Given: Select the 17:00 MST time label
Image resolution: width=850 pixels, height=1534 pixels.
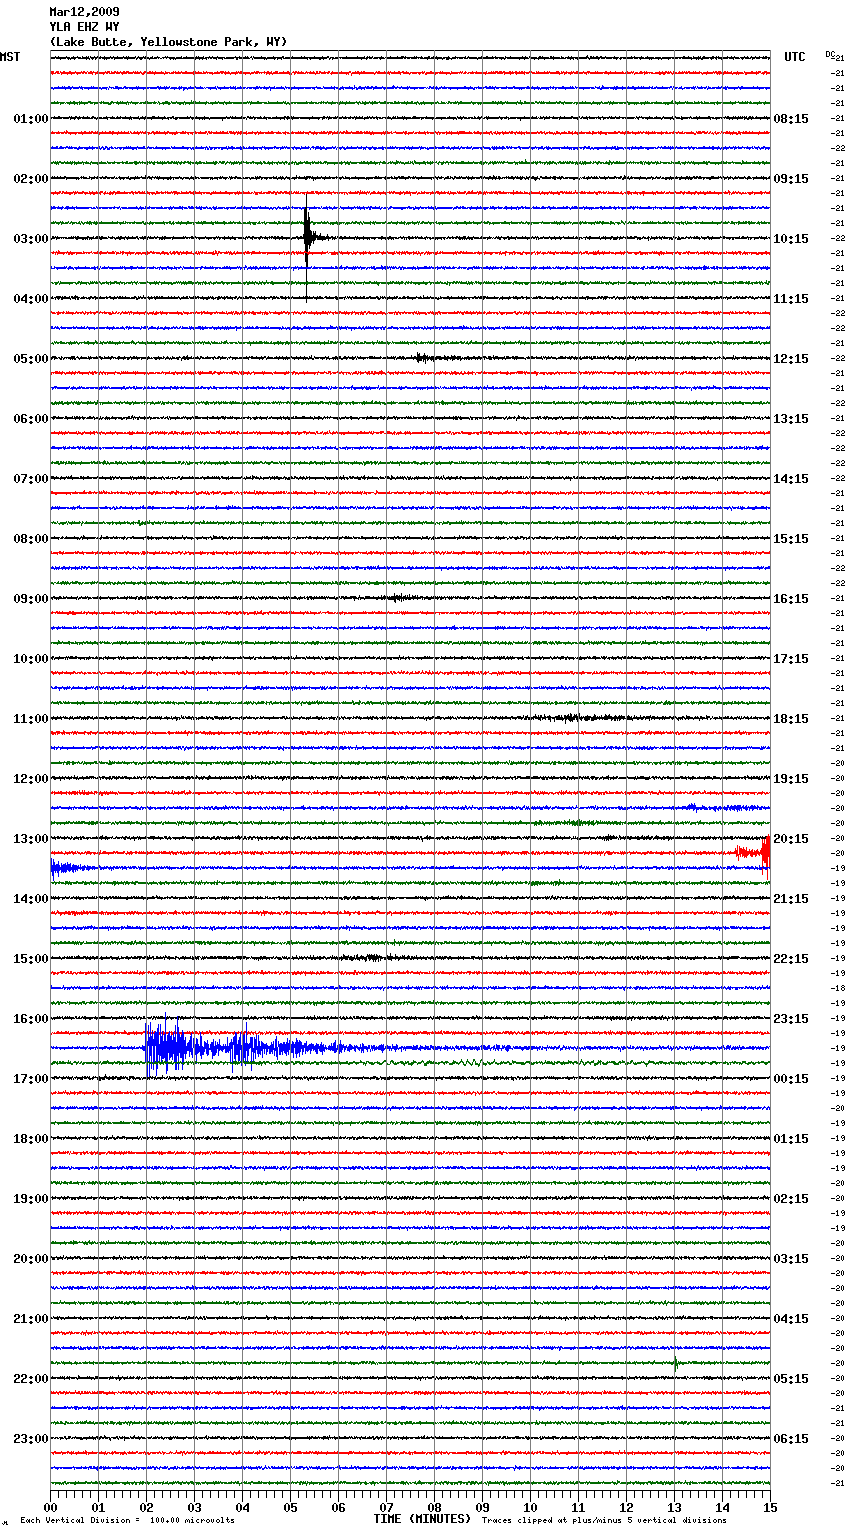Looking at the screenshot, I should pyautogui.click(x=30, y=1079).
